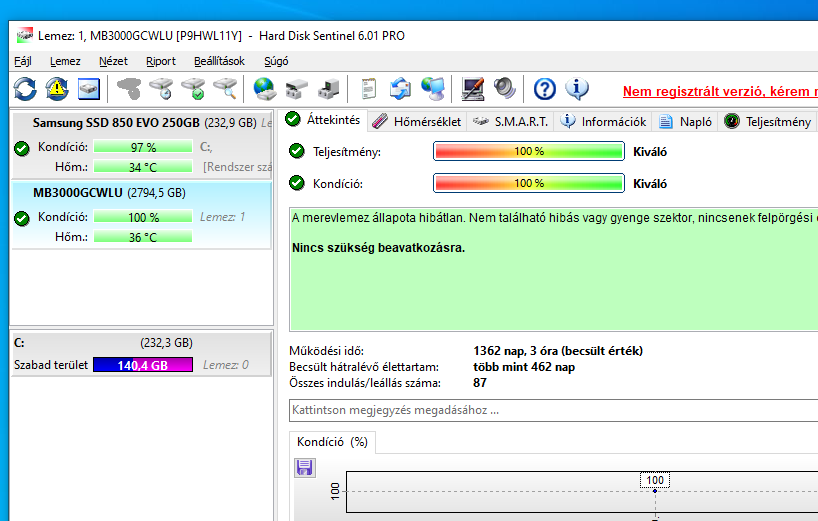
Task: Click the send report by e-mail icon
Action: coord(400,89)
